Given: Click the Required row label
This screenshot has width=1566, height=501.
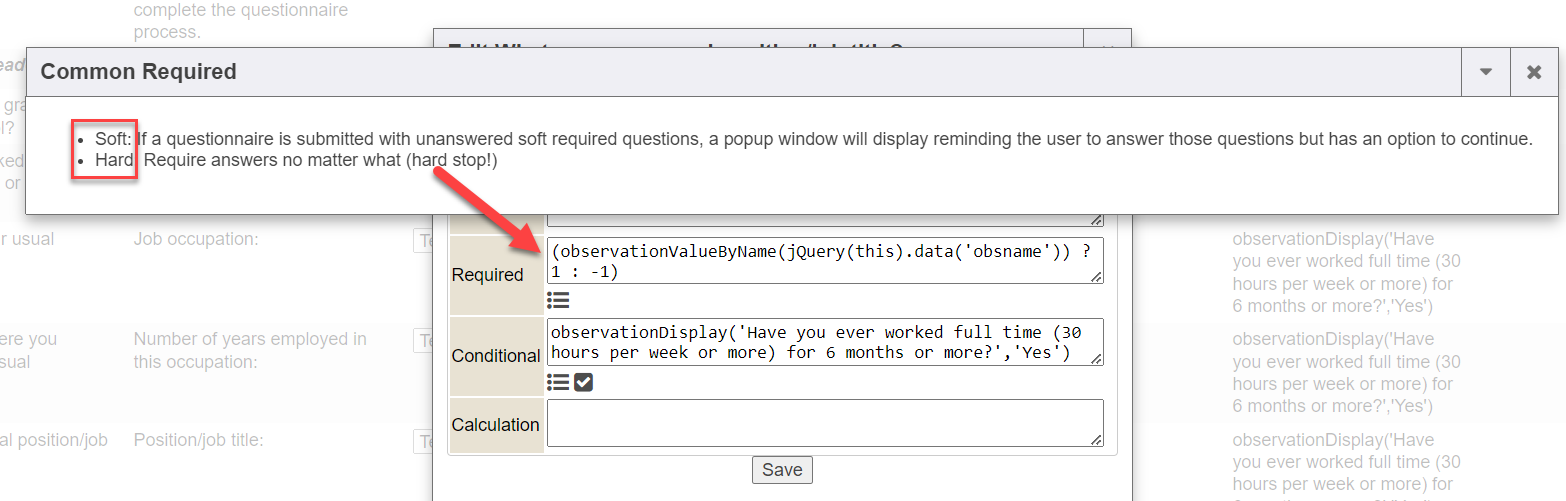Looking at the screenshot, I should click(x=487, y=275).
